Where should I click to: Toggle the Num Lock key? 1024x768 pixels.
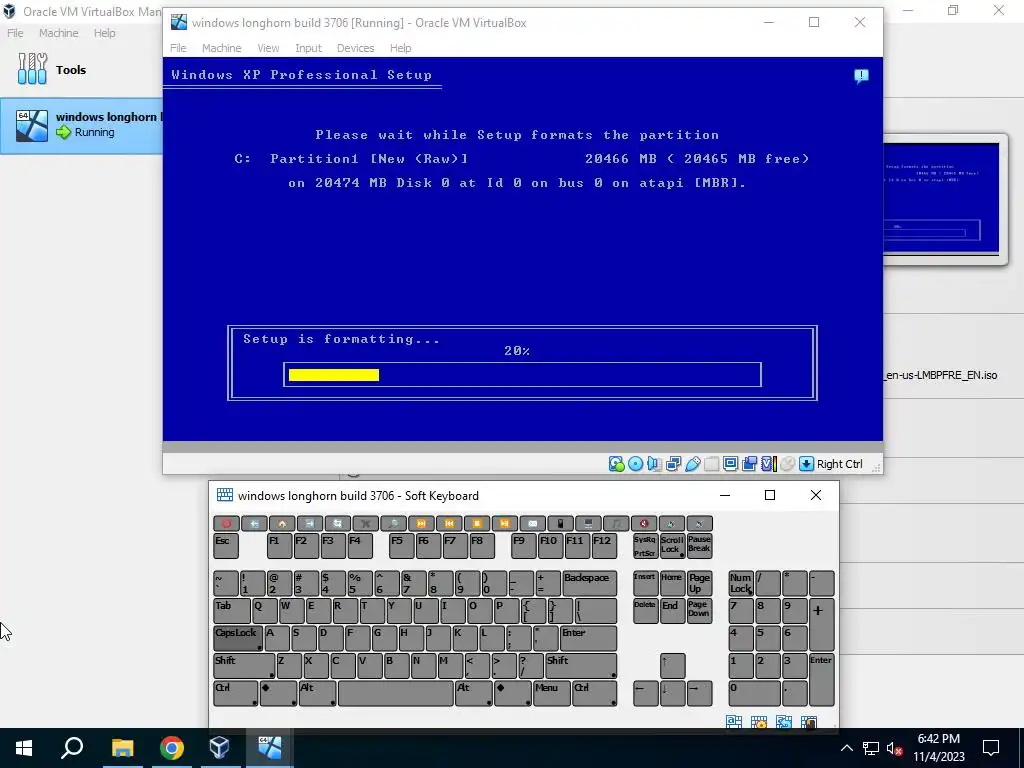(x=741, y=583)
